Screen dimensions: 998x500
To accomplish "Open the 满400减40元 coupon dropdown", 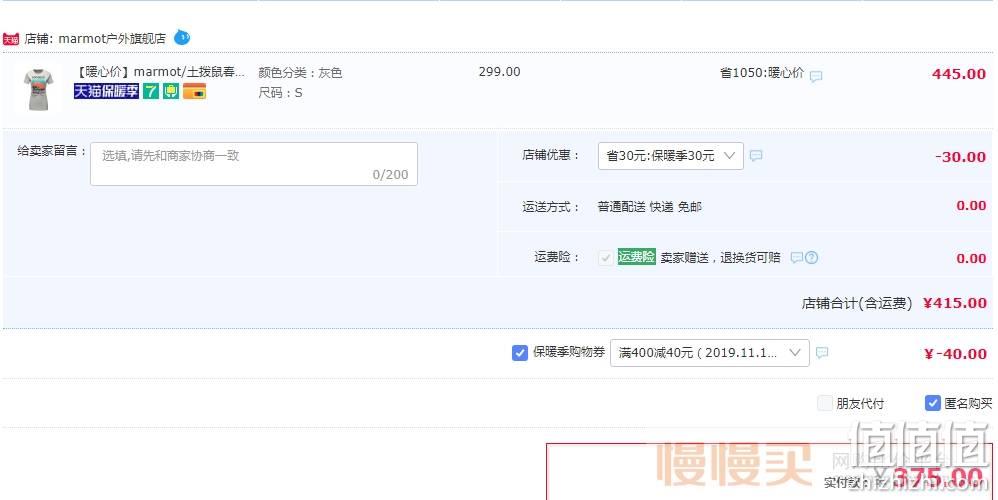I will click(x=710, y=353).
